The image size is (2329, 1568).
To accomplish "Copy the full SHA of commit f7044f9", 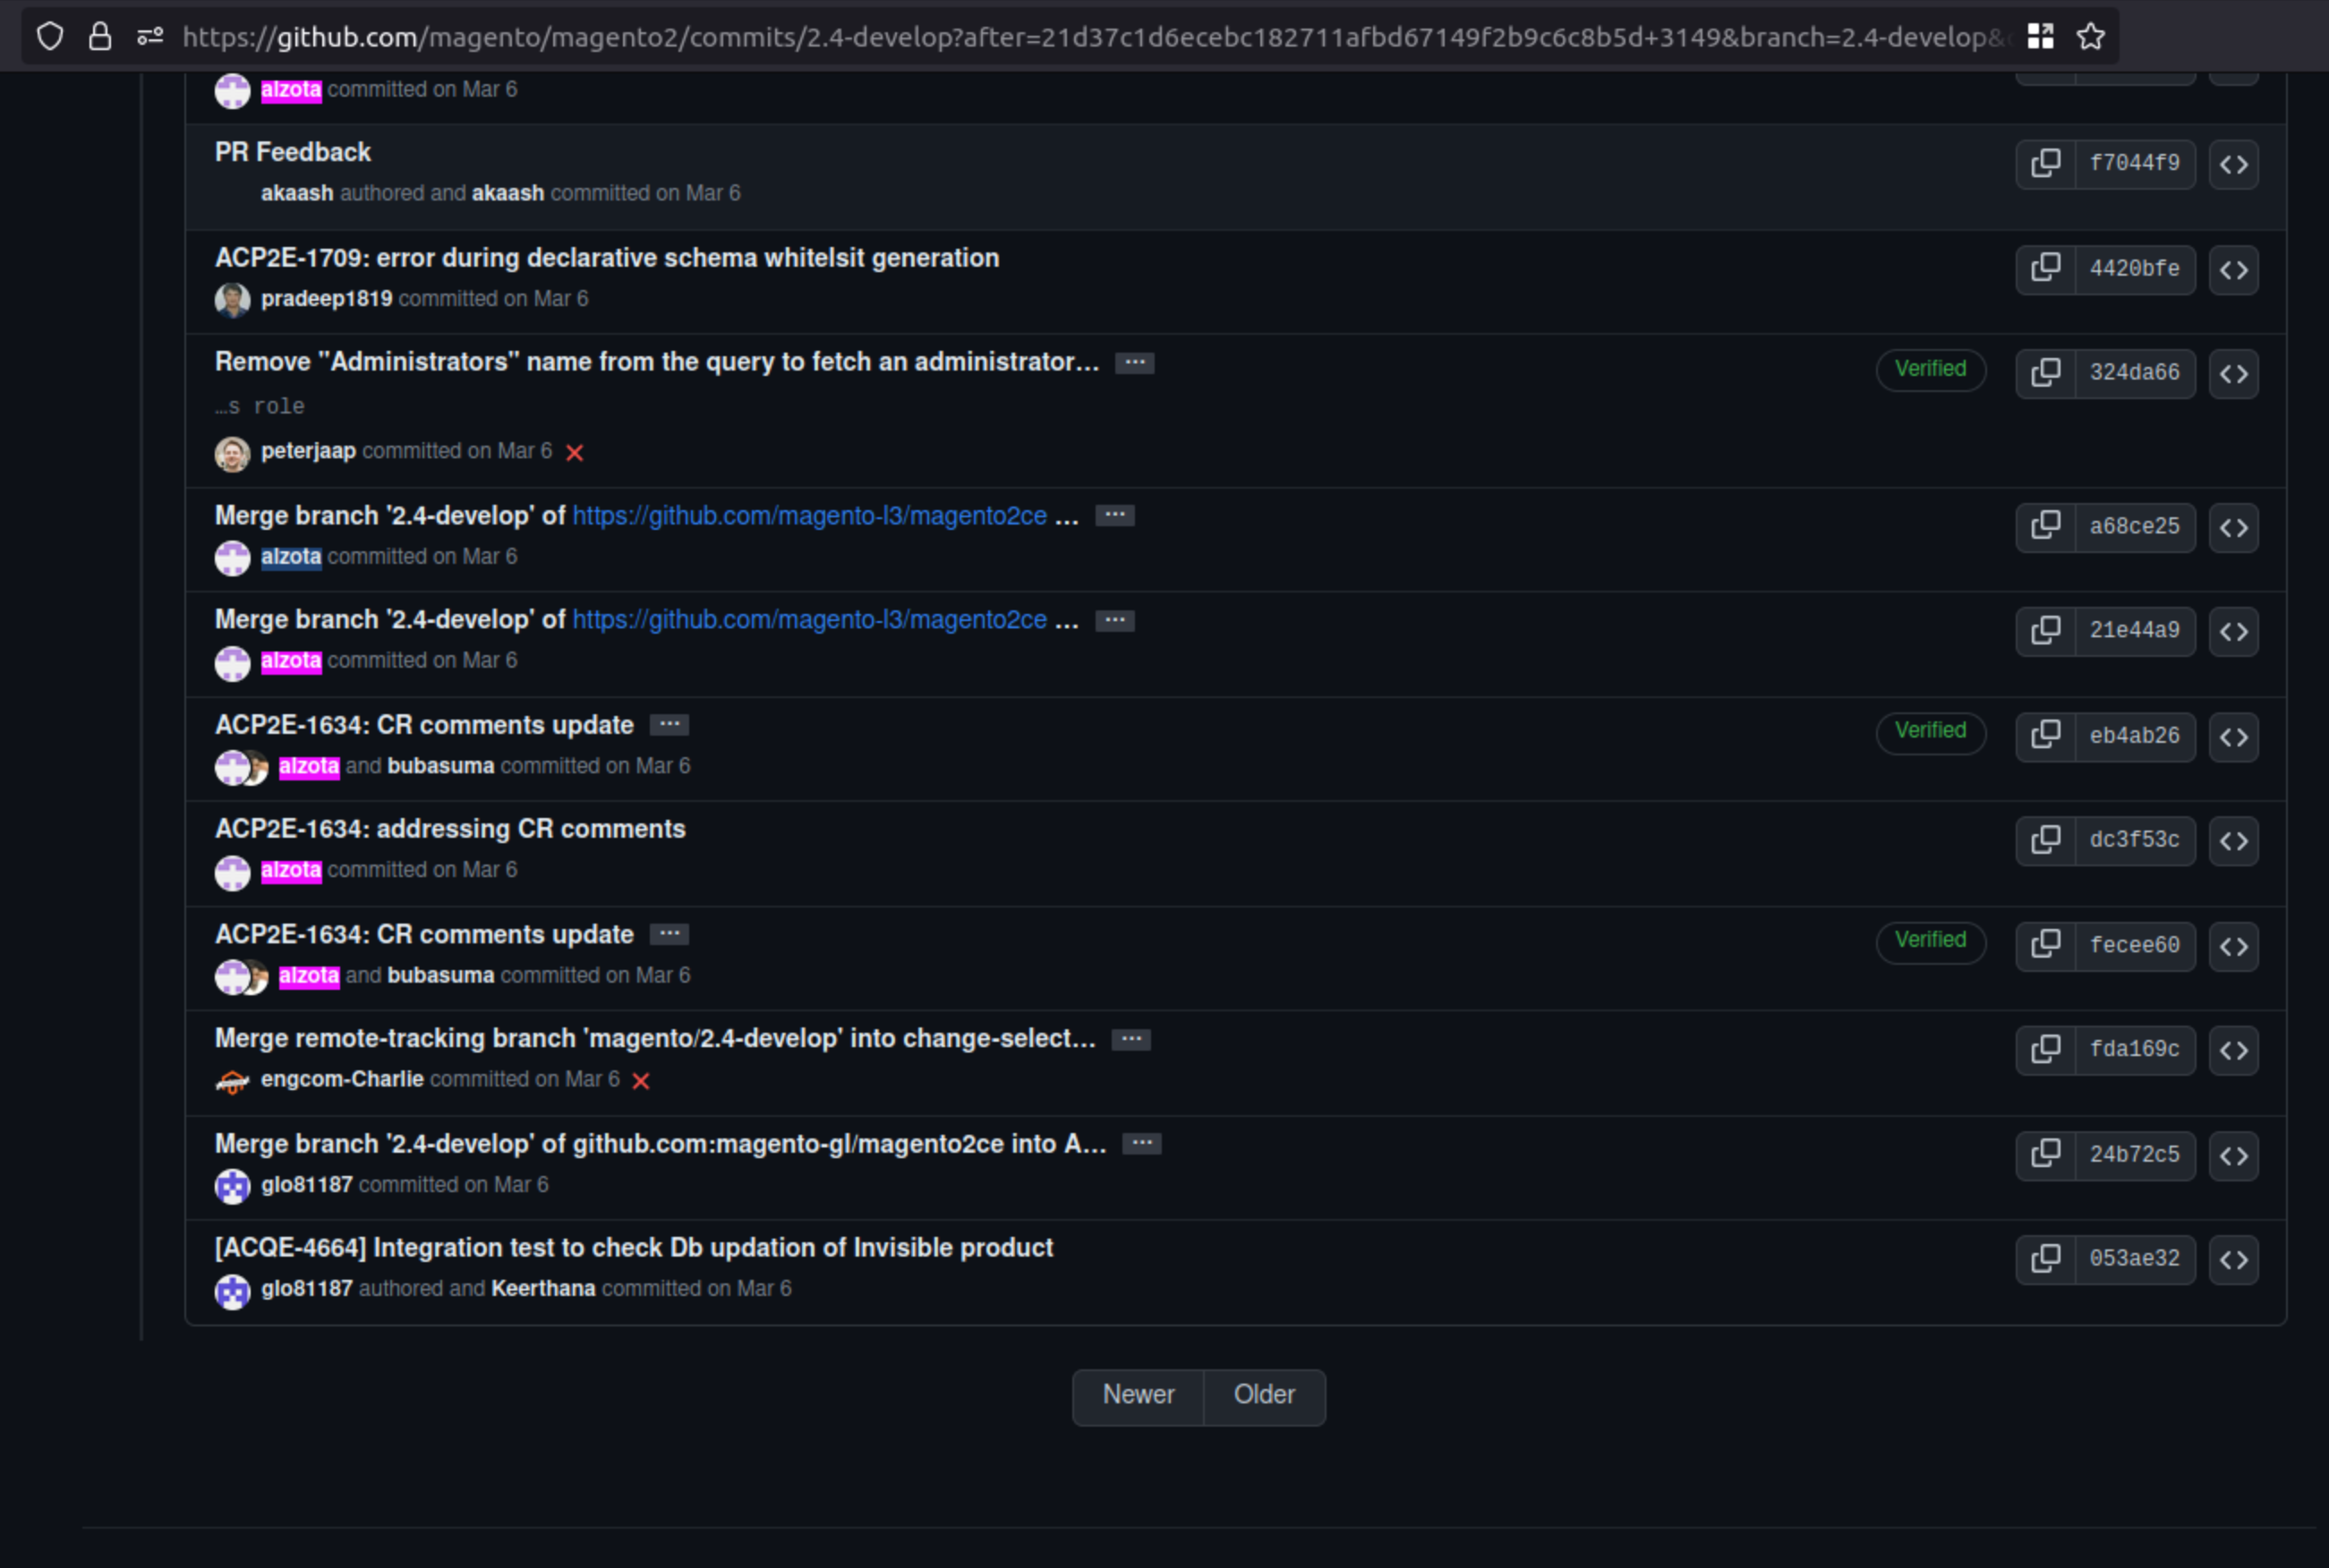I will point(2046,163).
